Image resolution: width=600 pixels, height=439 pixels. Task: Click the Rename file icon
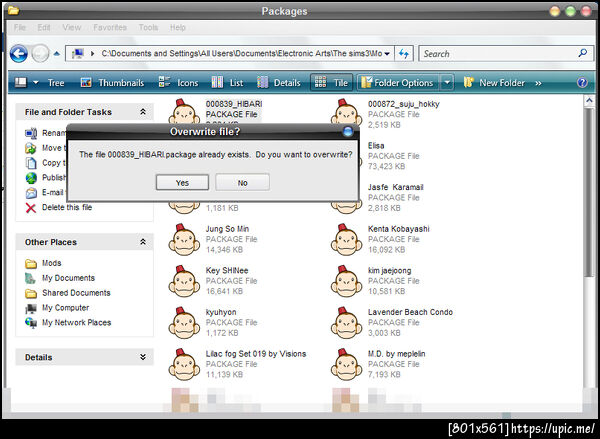pyautogui.click(x=31, y=133)
